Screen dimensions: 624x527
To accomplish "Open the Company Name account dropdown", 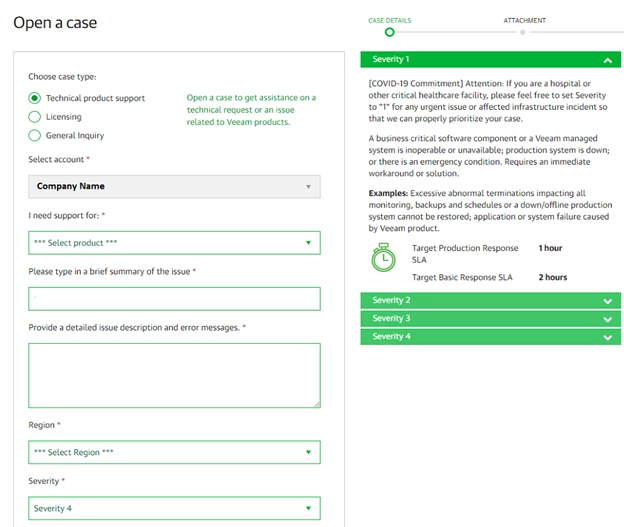I will [x=174, y=186].
